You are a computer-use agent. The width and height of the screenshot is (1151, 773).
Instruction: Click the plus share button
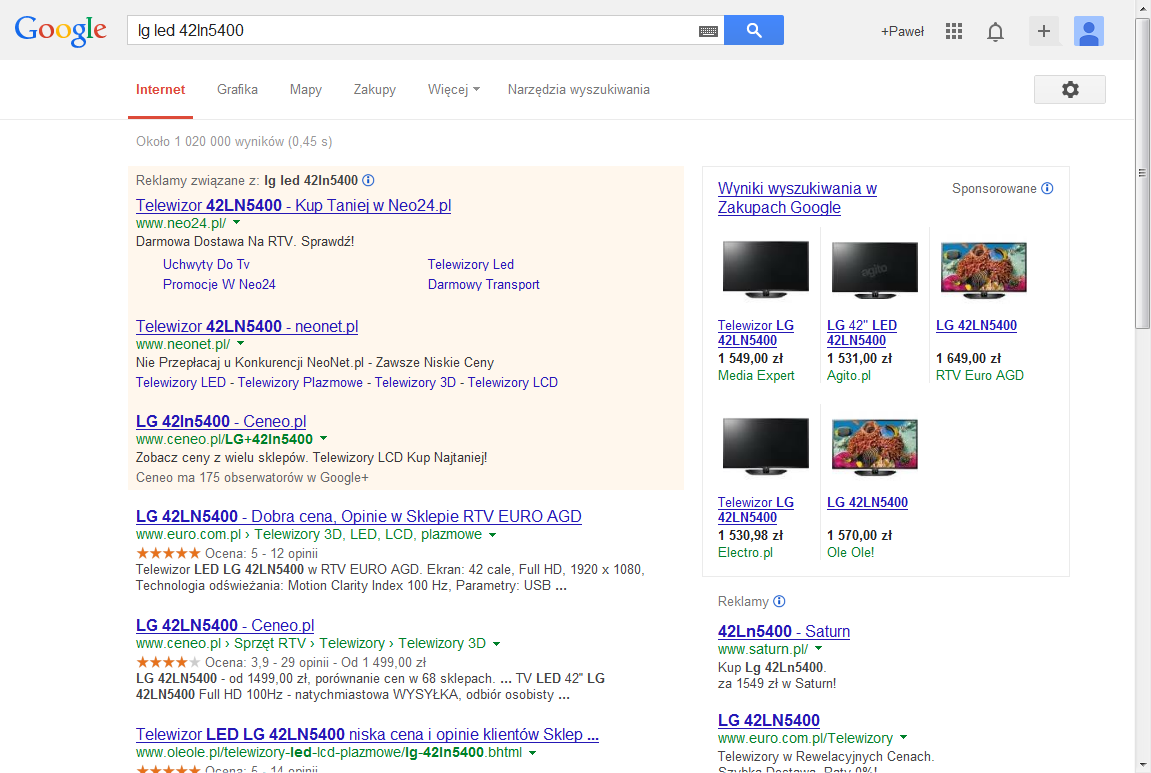pyautogui.click(x=1044, y=31)
